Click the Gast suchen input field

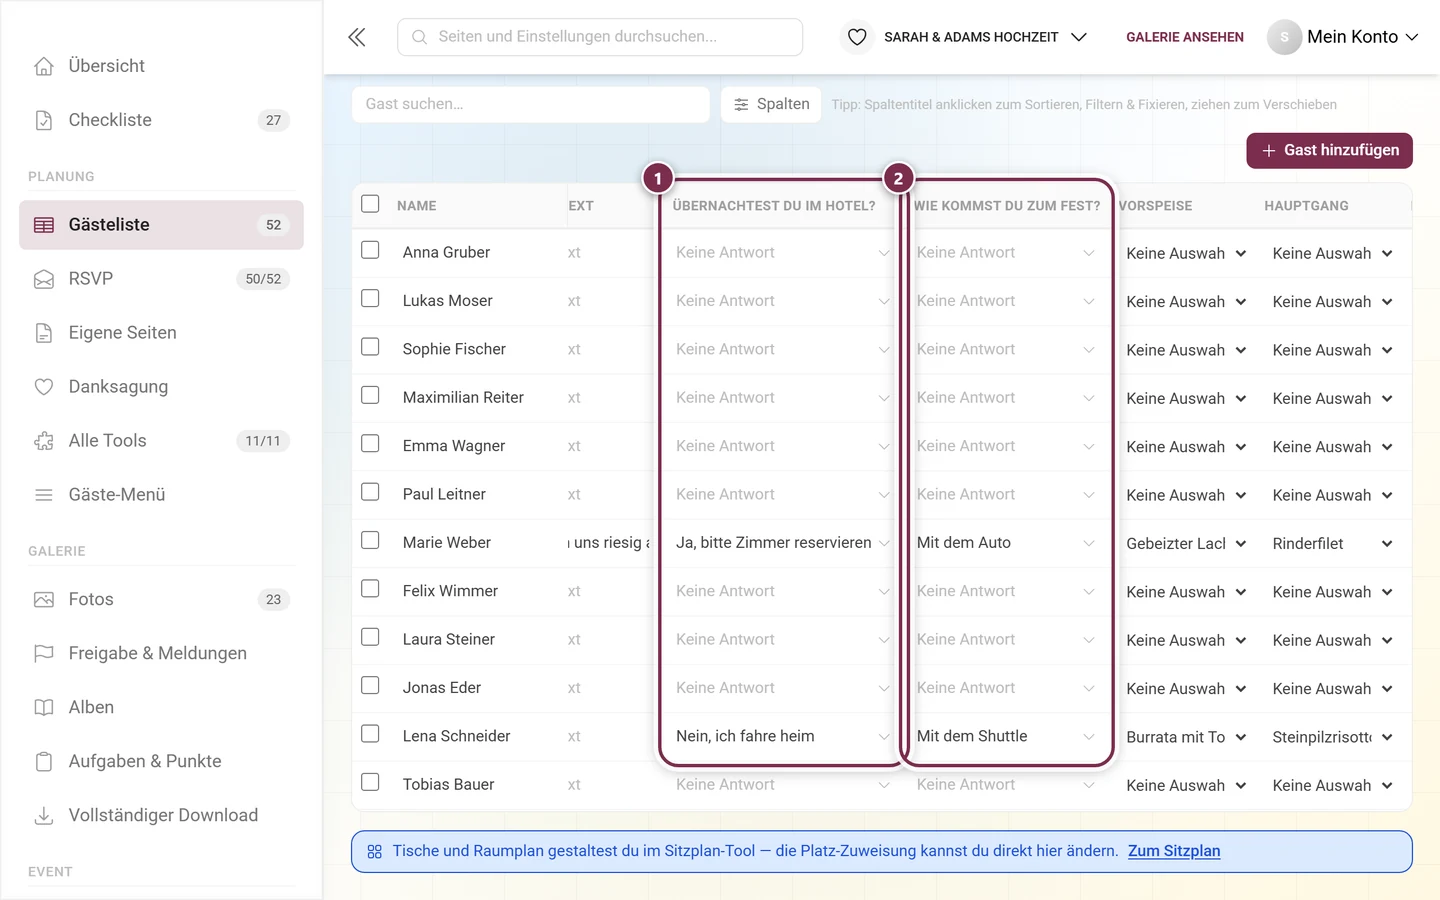coord(531,104)
